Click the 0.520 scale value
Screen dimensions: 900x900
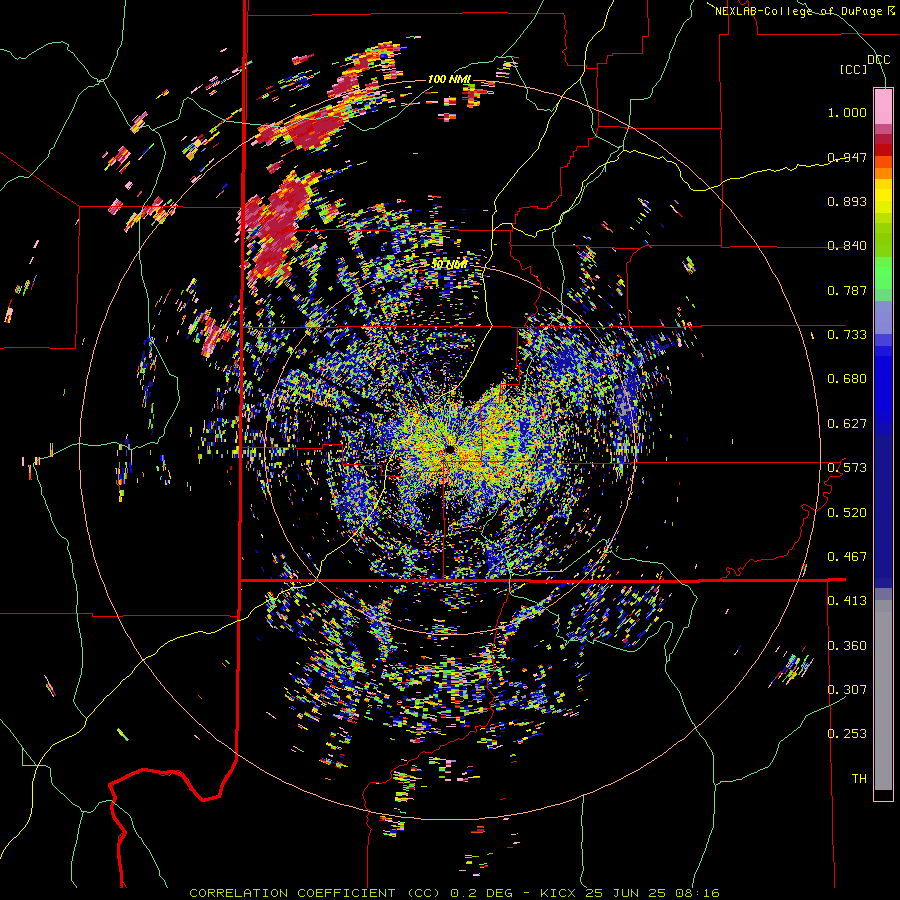(847, 513)
